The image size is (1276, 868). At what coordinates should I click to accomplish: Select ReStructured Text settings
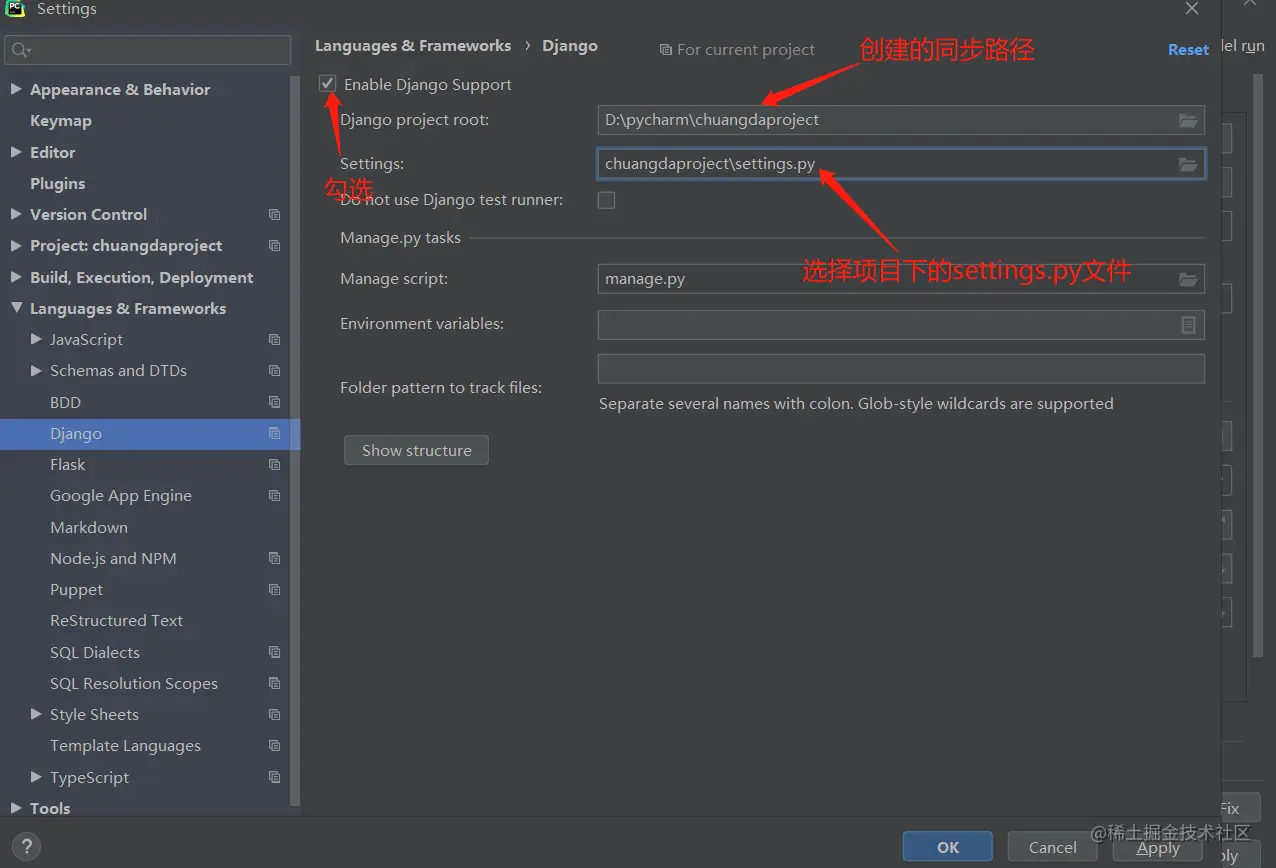(117, 621)
